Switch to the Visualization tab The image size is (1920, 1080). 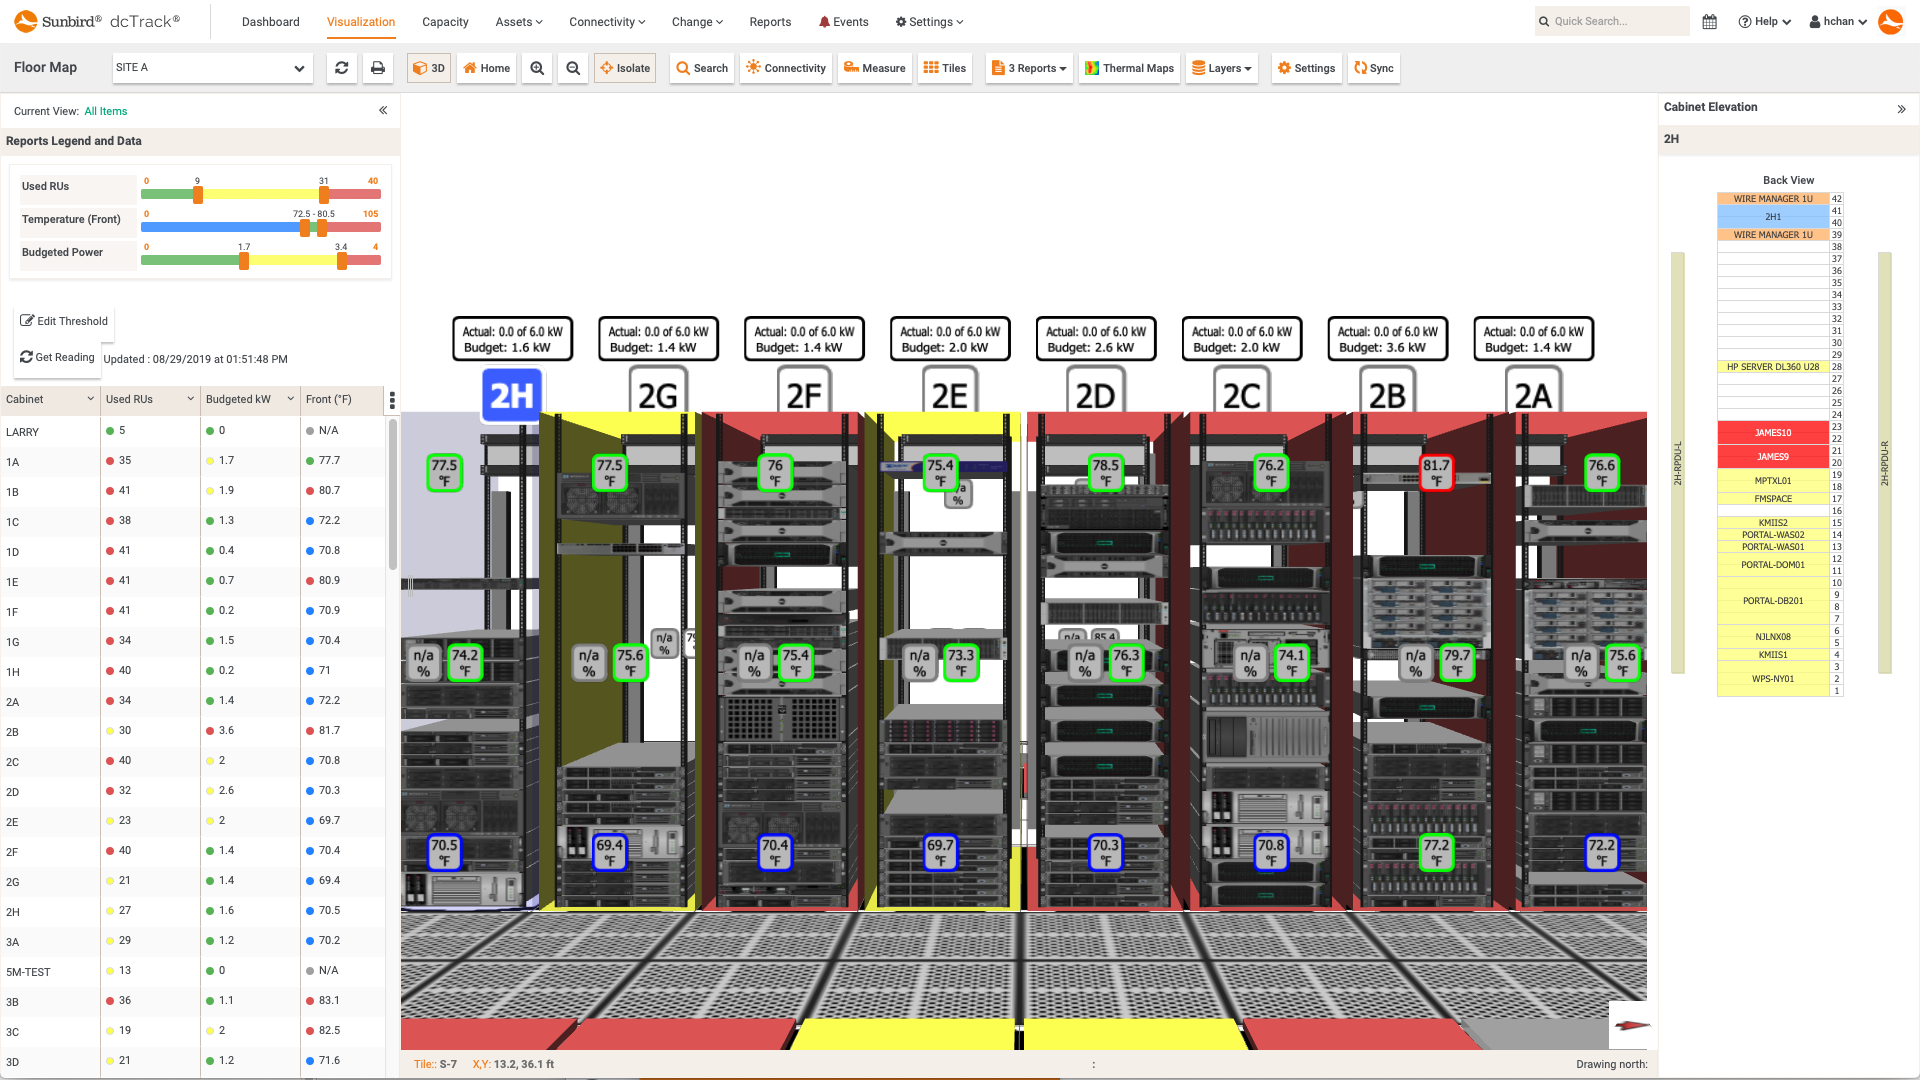(x=360, y=21)
